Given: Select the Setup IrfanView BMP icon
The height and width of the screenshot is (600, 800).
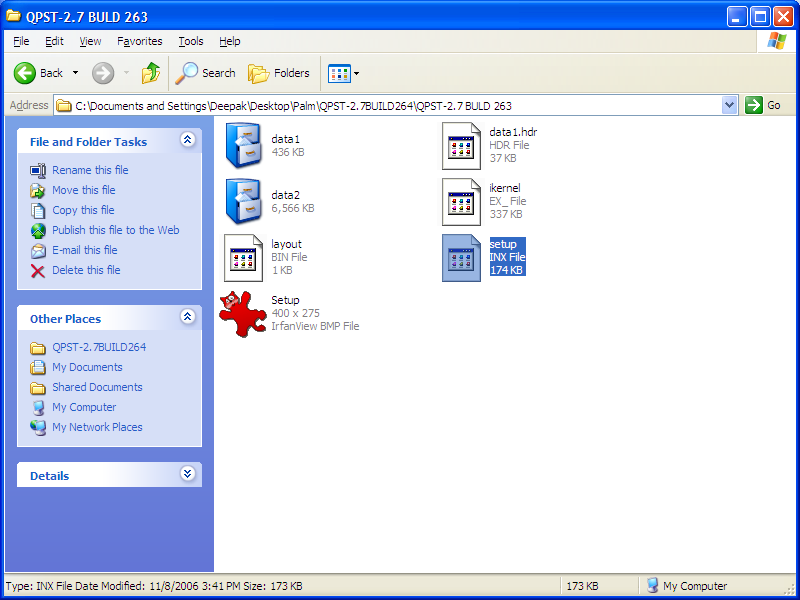Looking at the screenshot, I should point(243,314).
